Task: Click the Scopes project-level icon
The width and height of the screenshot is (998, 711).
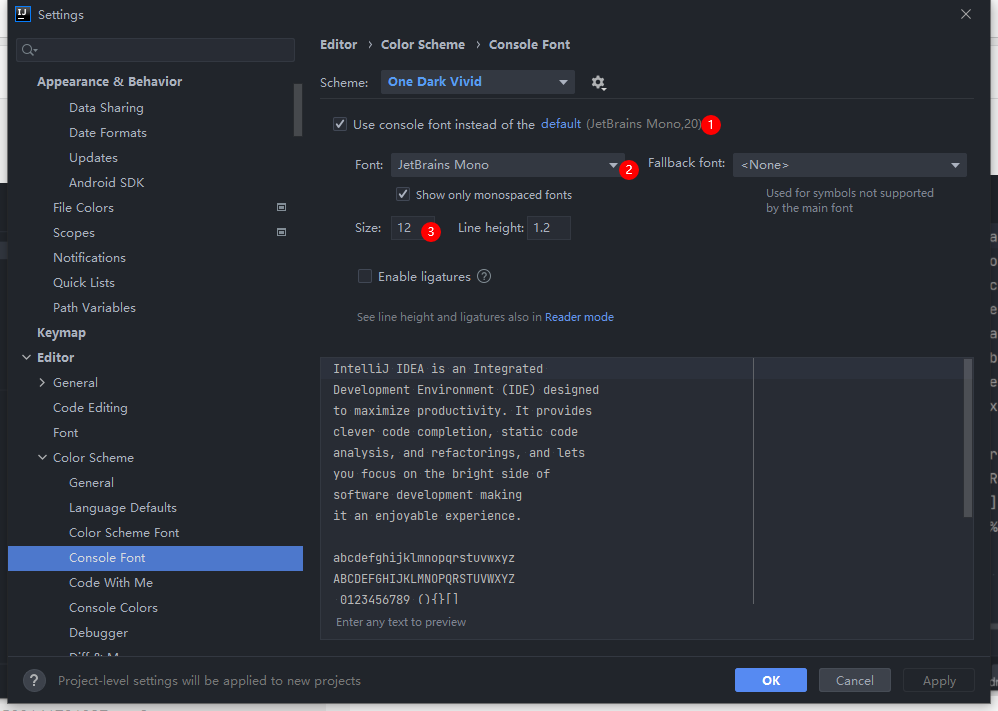Action: 281,232
